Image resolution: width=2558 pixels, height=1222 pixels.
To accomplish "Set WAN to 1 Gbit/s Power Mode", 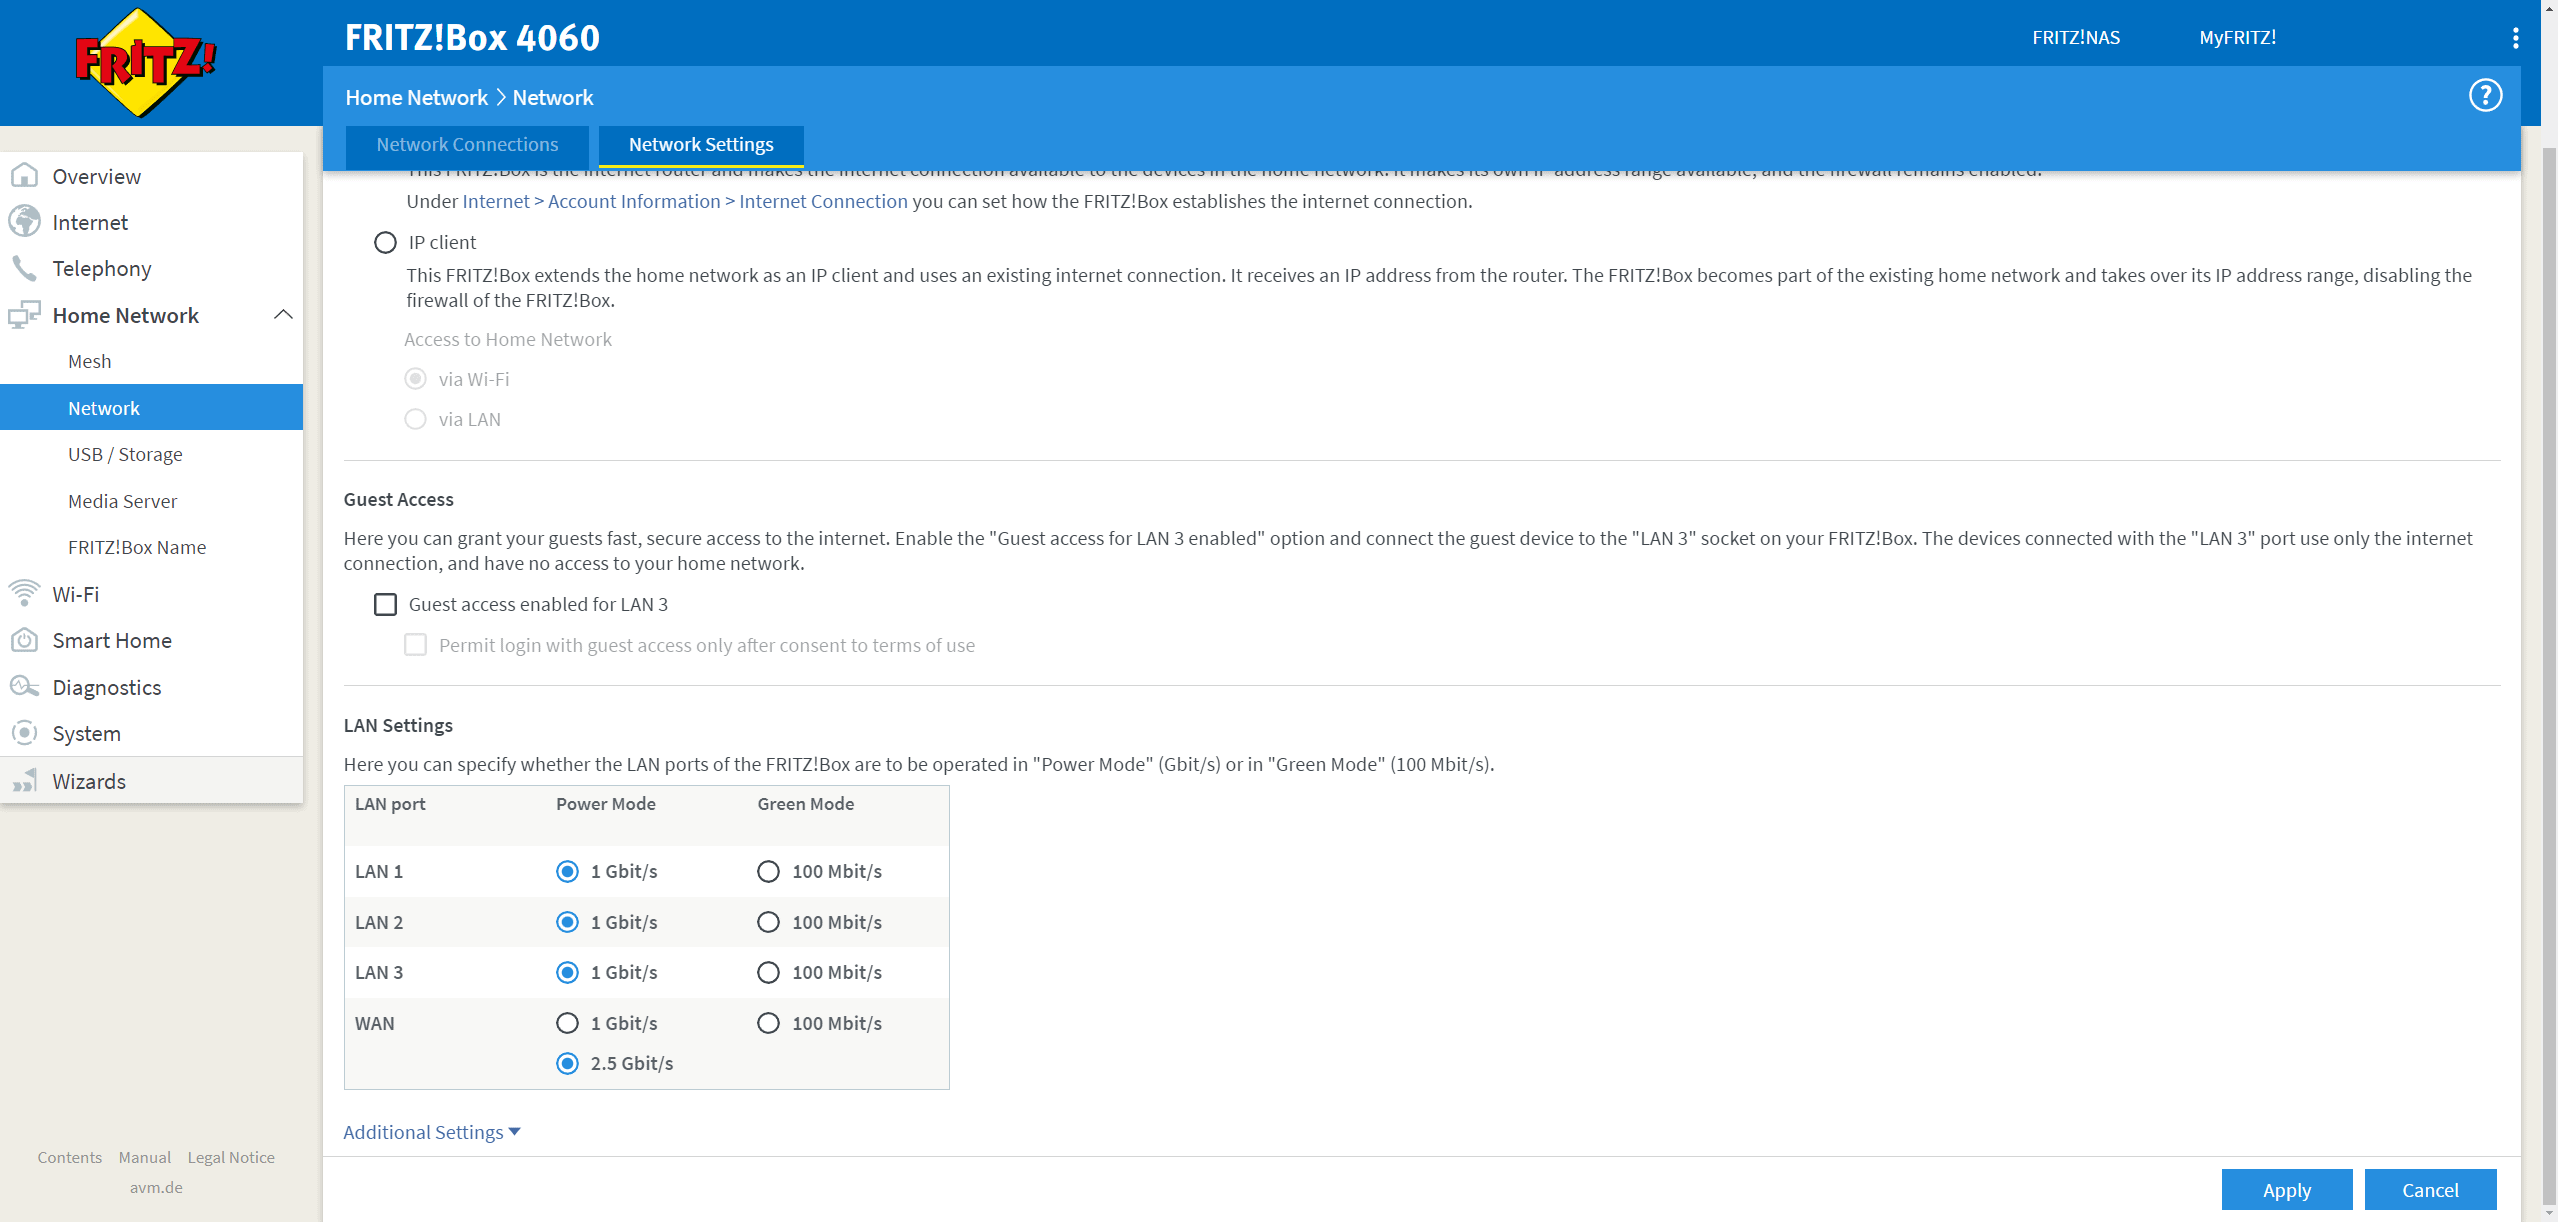I will (567, 1023).
